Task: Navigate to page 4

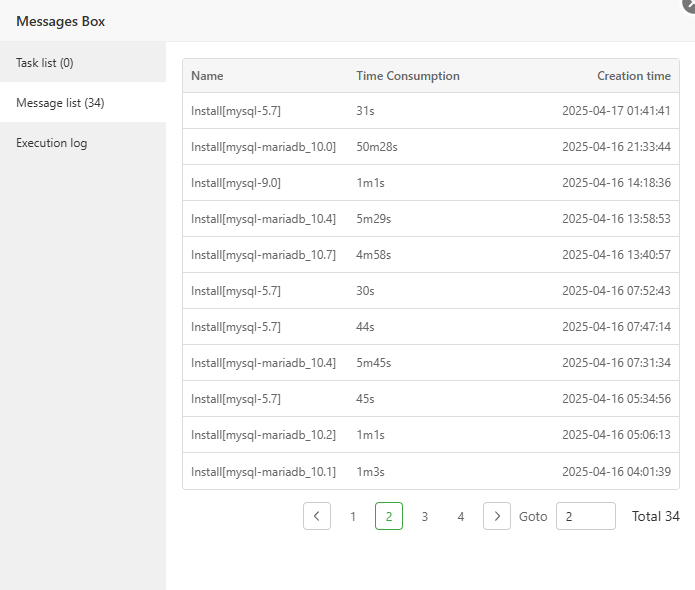Action: click(461, 516)
